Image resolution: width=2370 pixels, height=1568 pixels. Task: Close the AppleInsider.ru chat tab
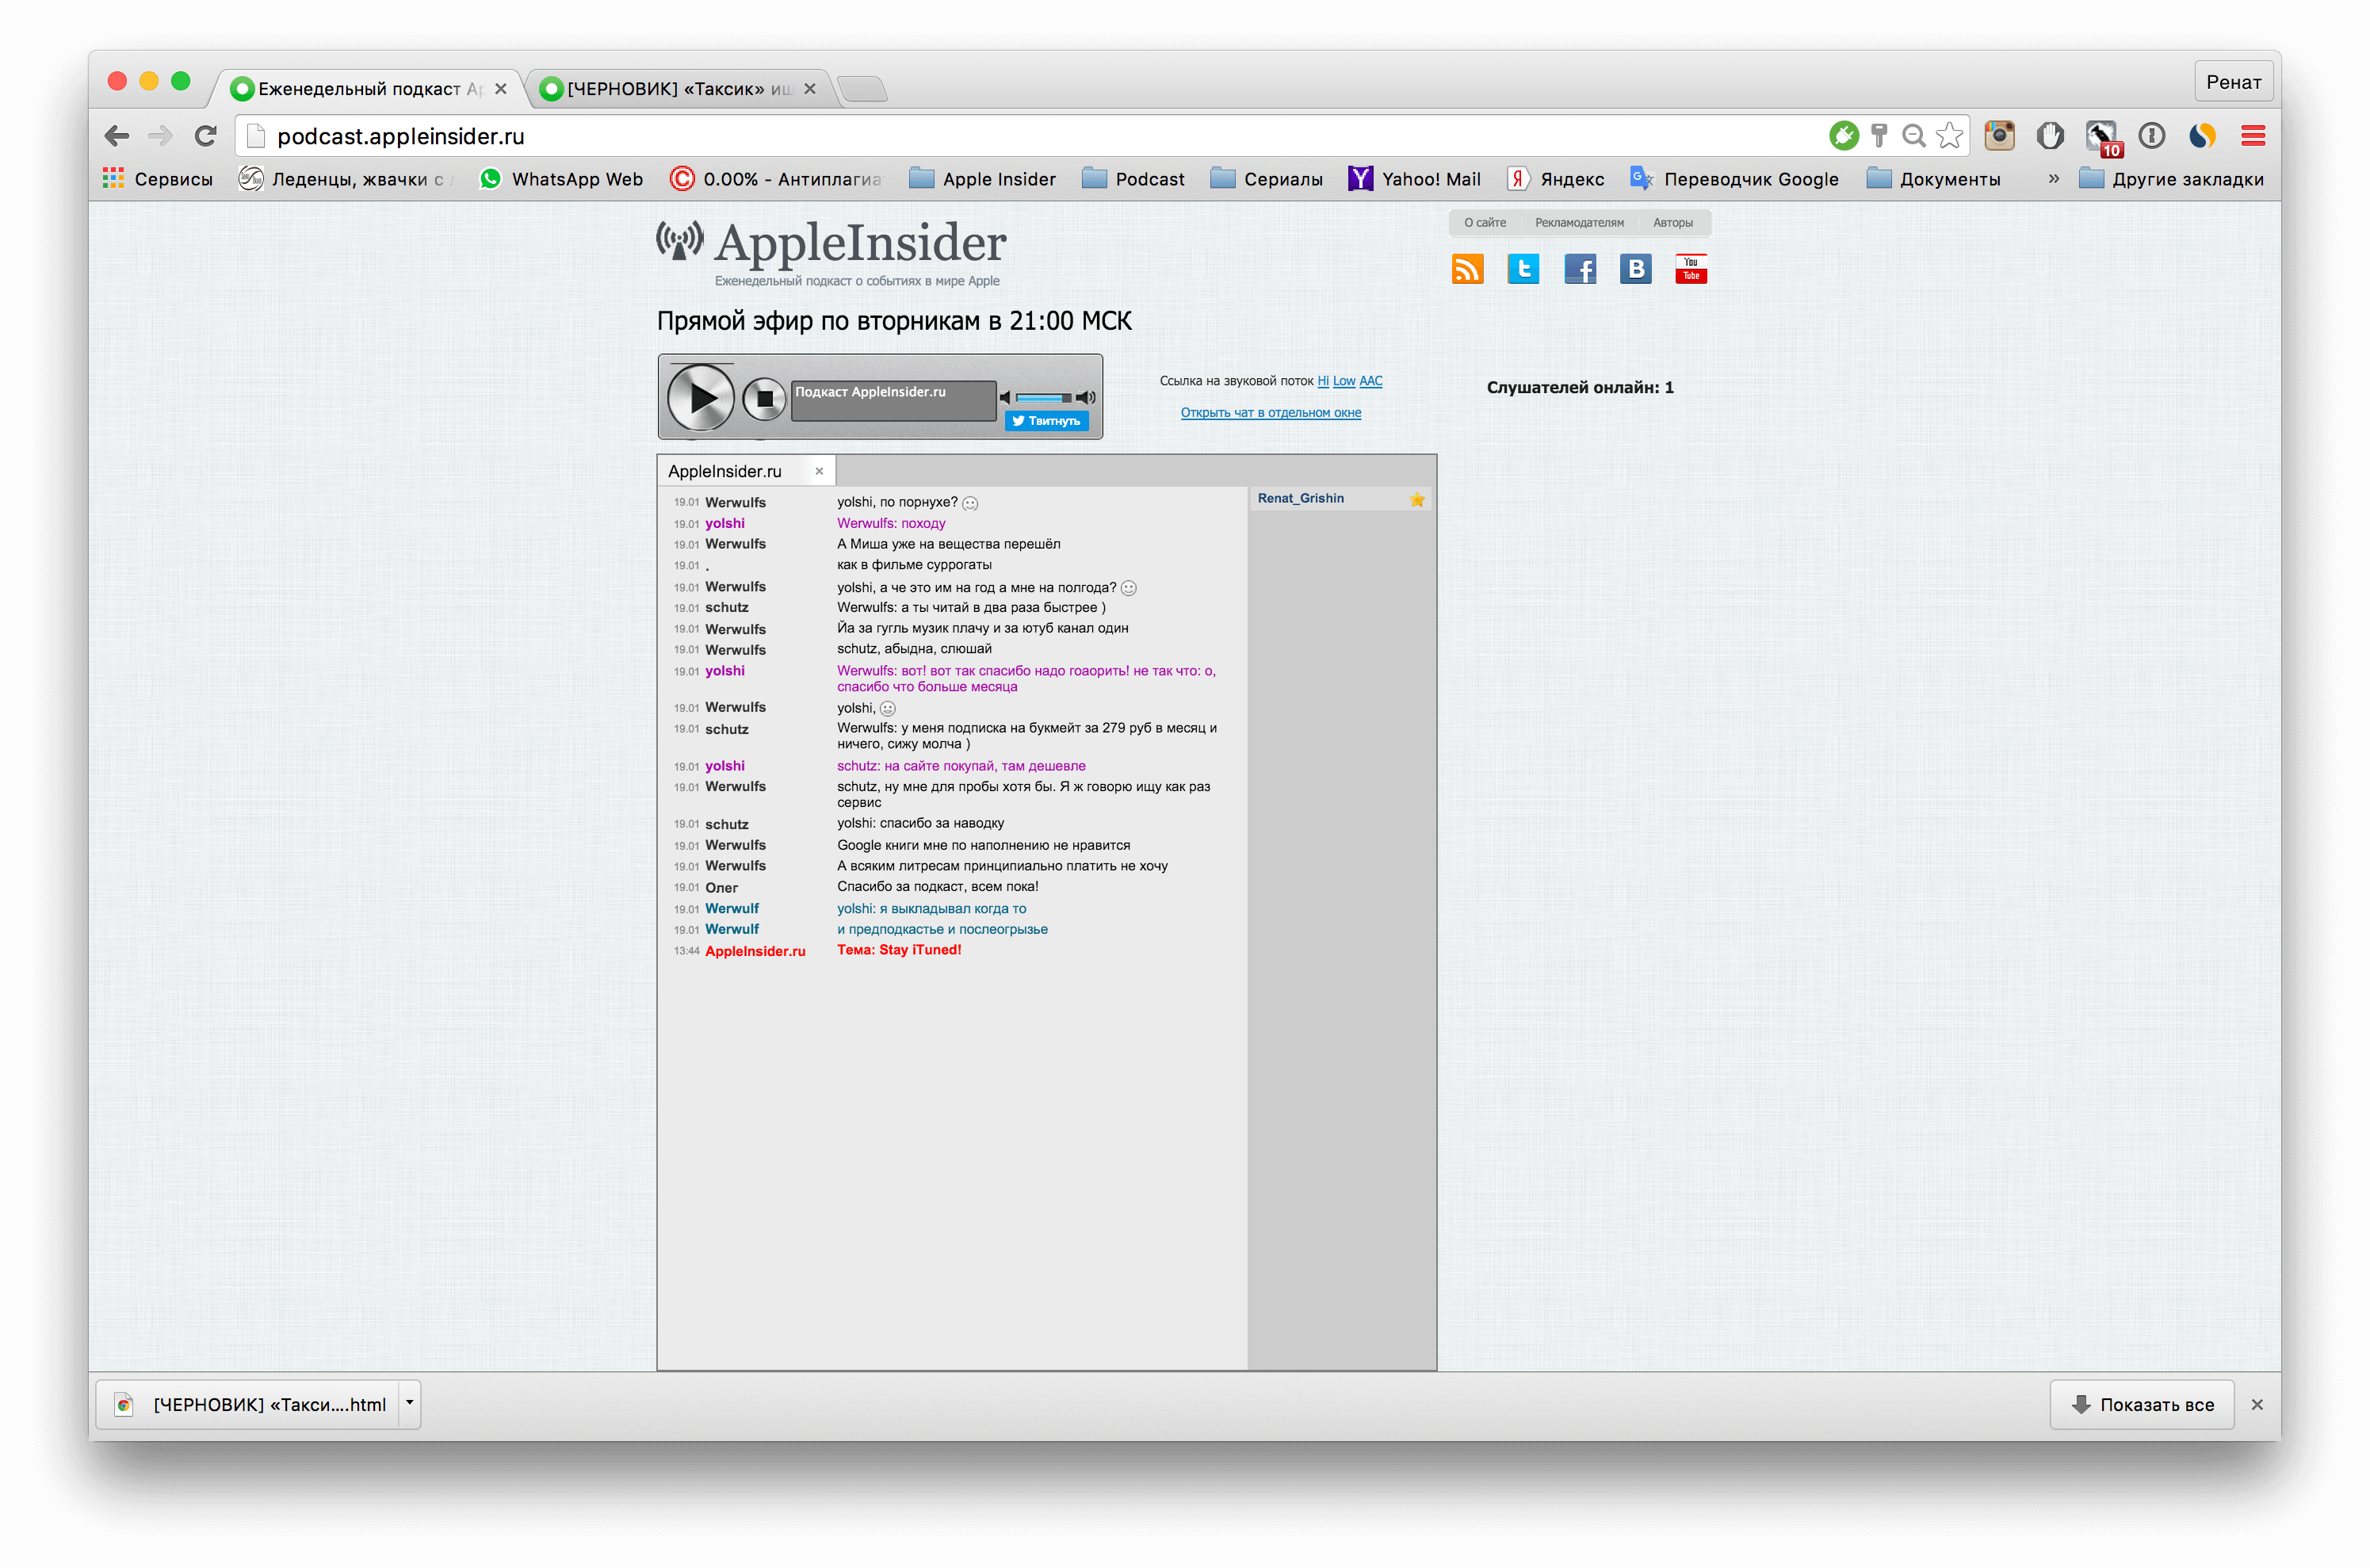coord(819,471)
